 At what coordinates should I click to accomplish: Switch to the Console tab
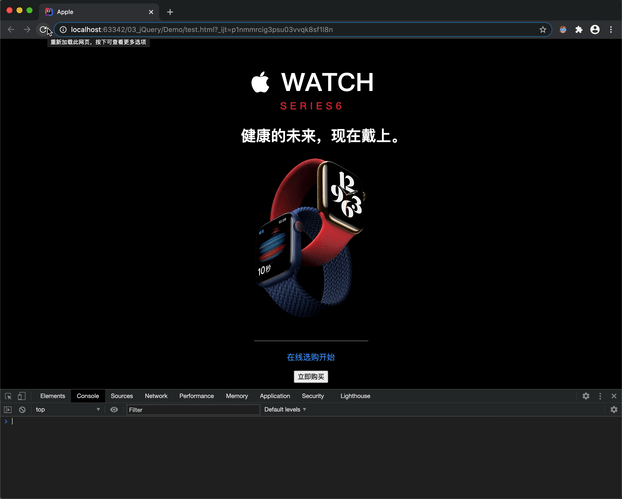tap(88, 396)
